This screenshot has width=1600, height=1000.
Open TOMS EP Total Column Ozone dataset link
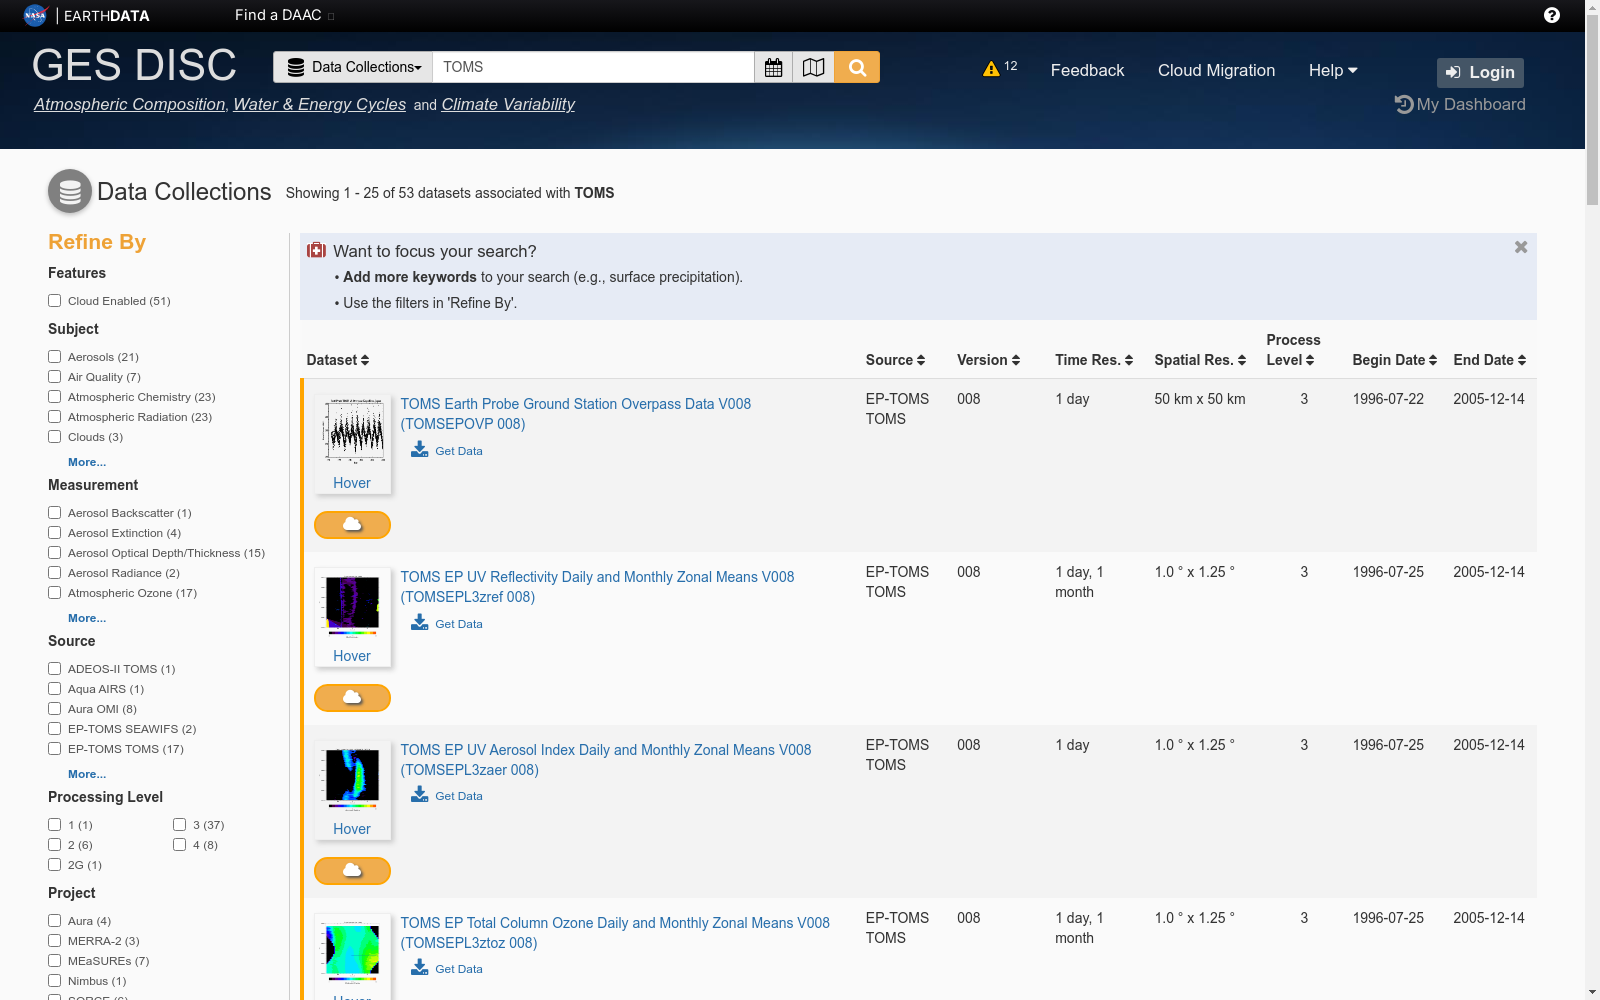pyautogui.click(x=615, y=933)
